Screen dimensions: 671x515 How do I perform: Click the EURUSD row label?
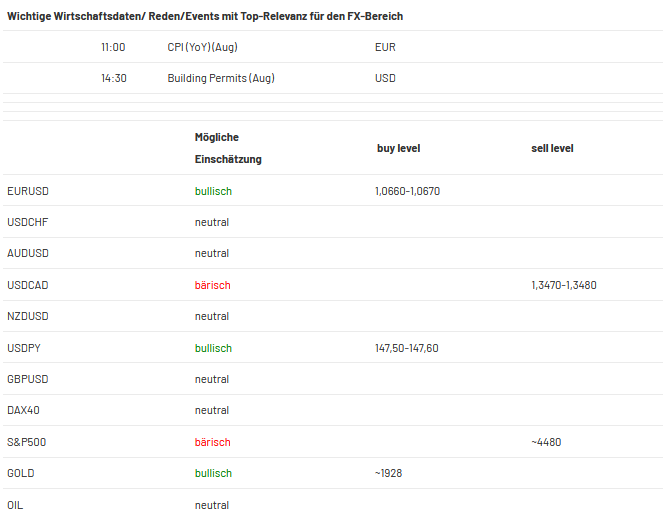[x=28, y=191]
